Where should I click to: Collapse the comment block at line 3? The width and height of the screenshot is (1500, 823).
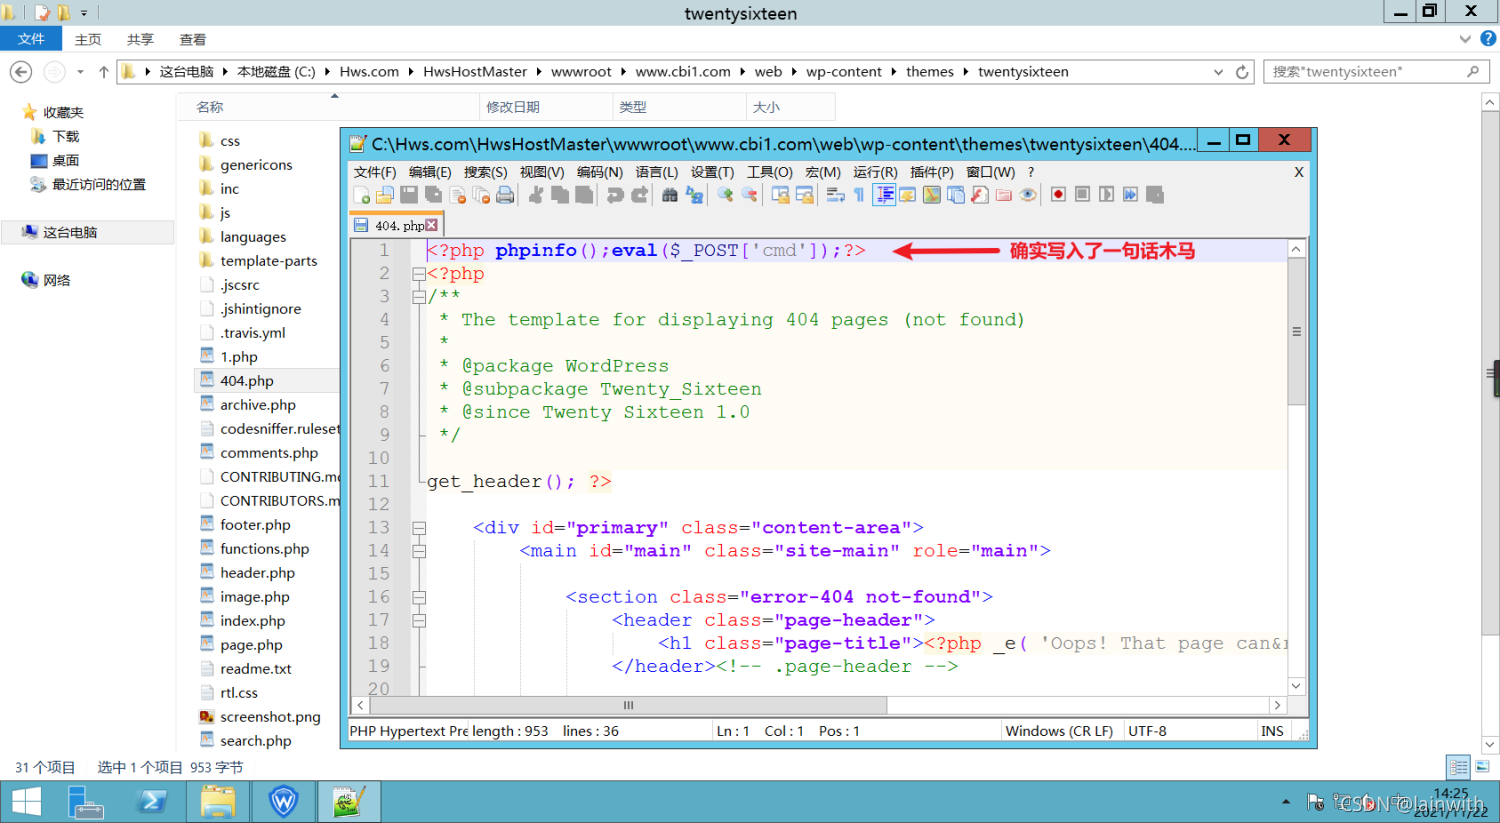419,297
